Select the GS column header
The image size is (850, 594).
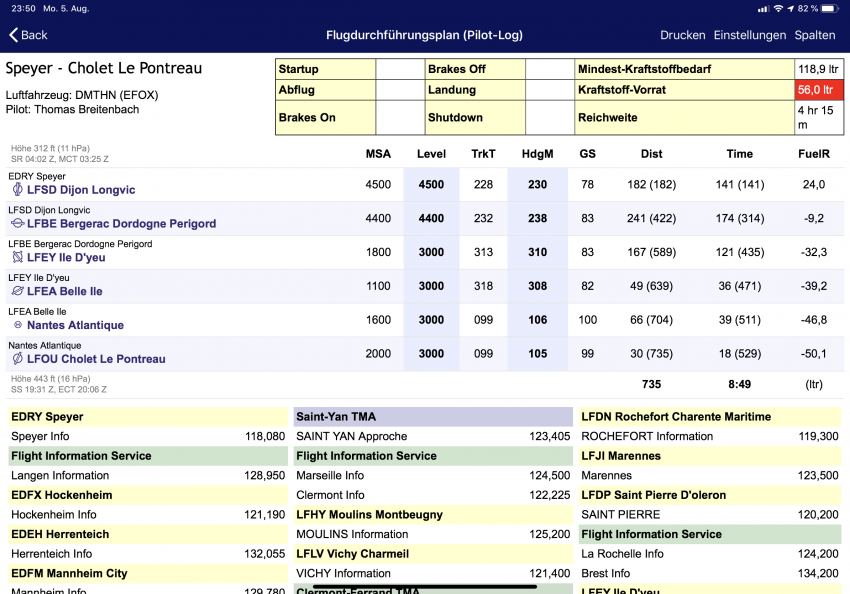click(x=587, y=154)
